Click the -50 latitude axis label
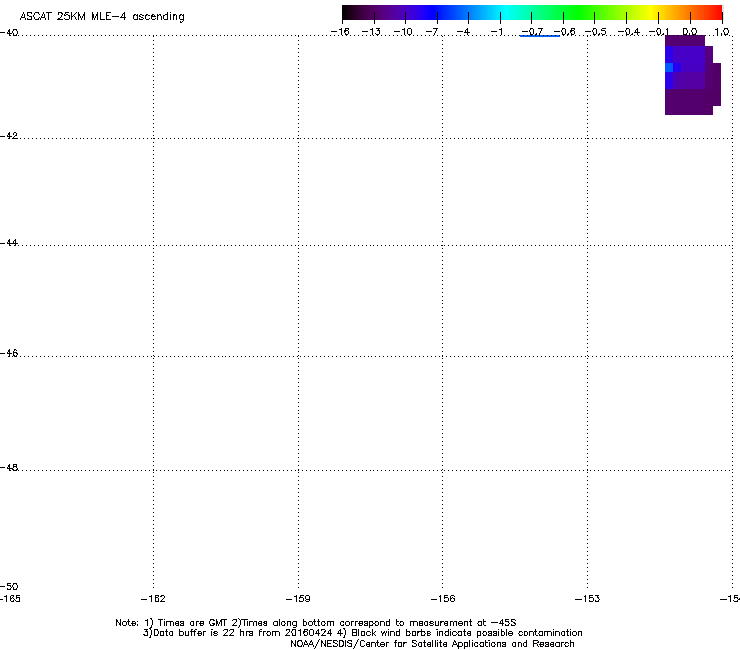740x650 pixels. (x=9, y=587)
